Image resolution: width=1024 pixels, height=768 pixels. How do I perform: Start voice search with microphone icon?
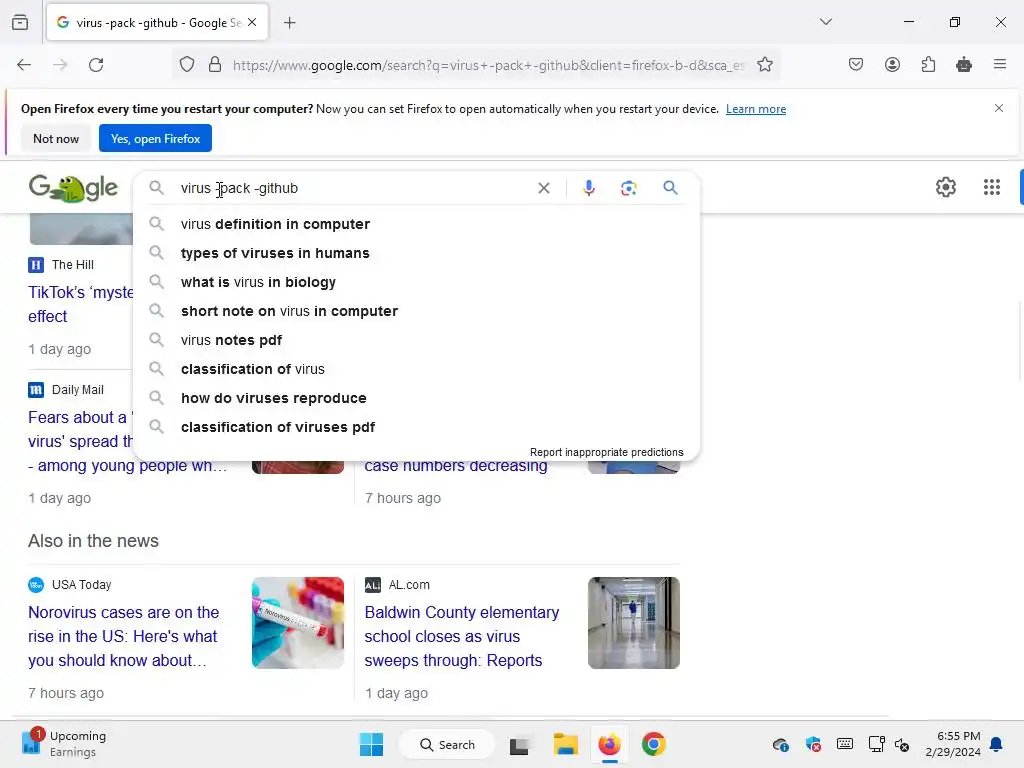click(588, 188)
